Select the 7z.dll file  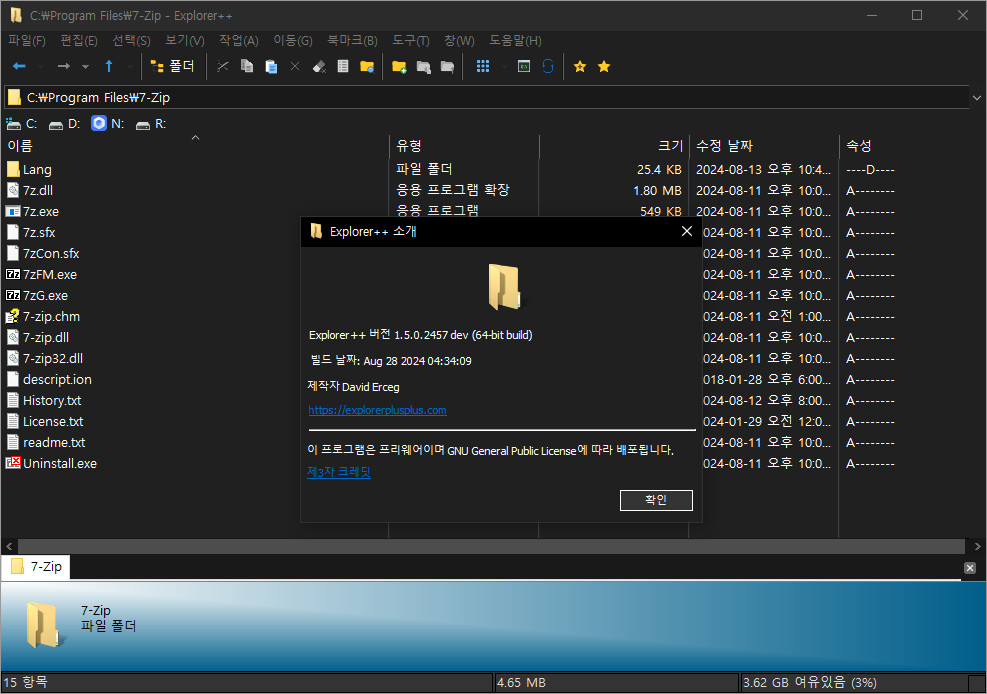(x=30, y=190)
